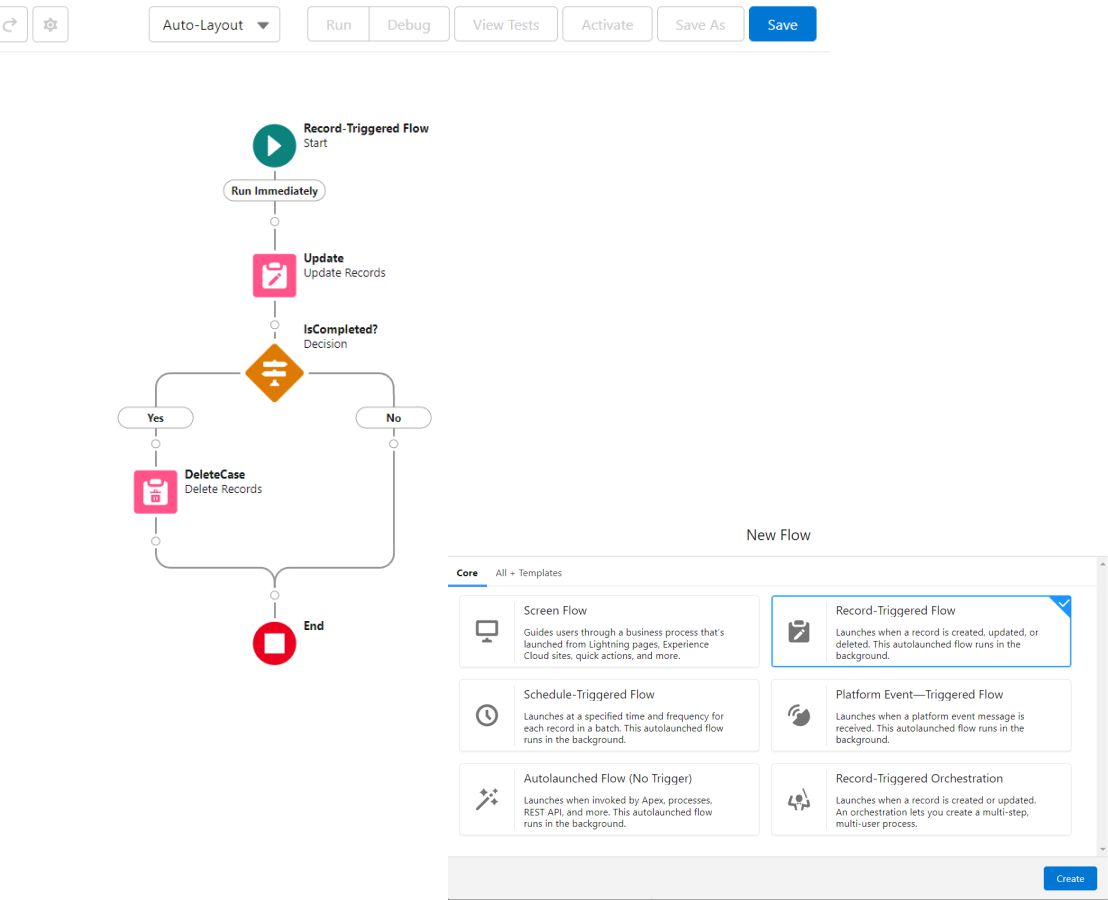
Task: Expand the Auto-Layout dropdown
Action: [214, 25]
